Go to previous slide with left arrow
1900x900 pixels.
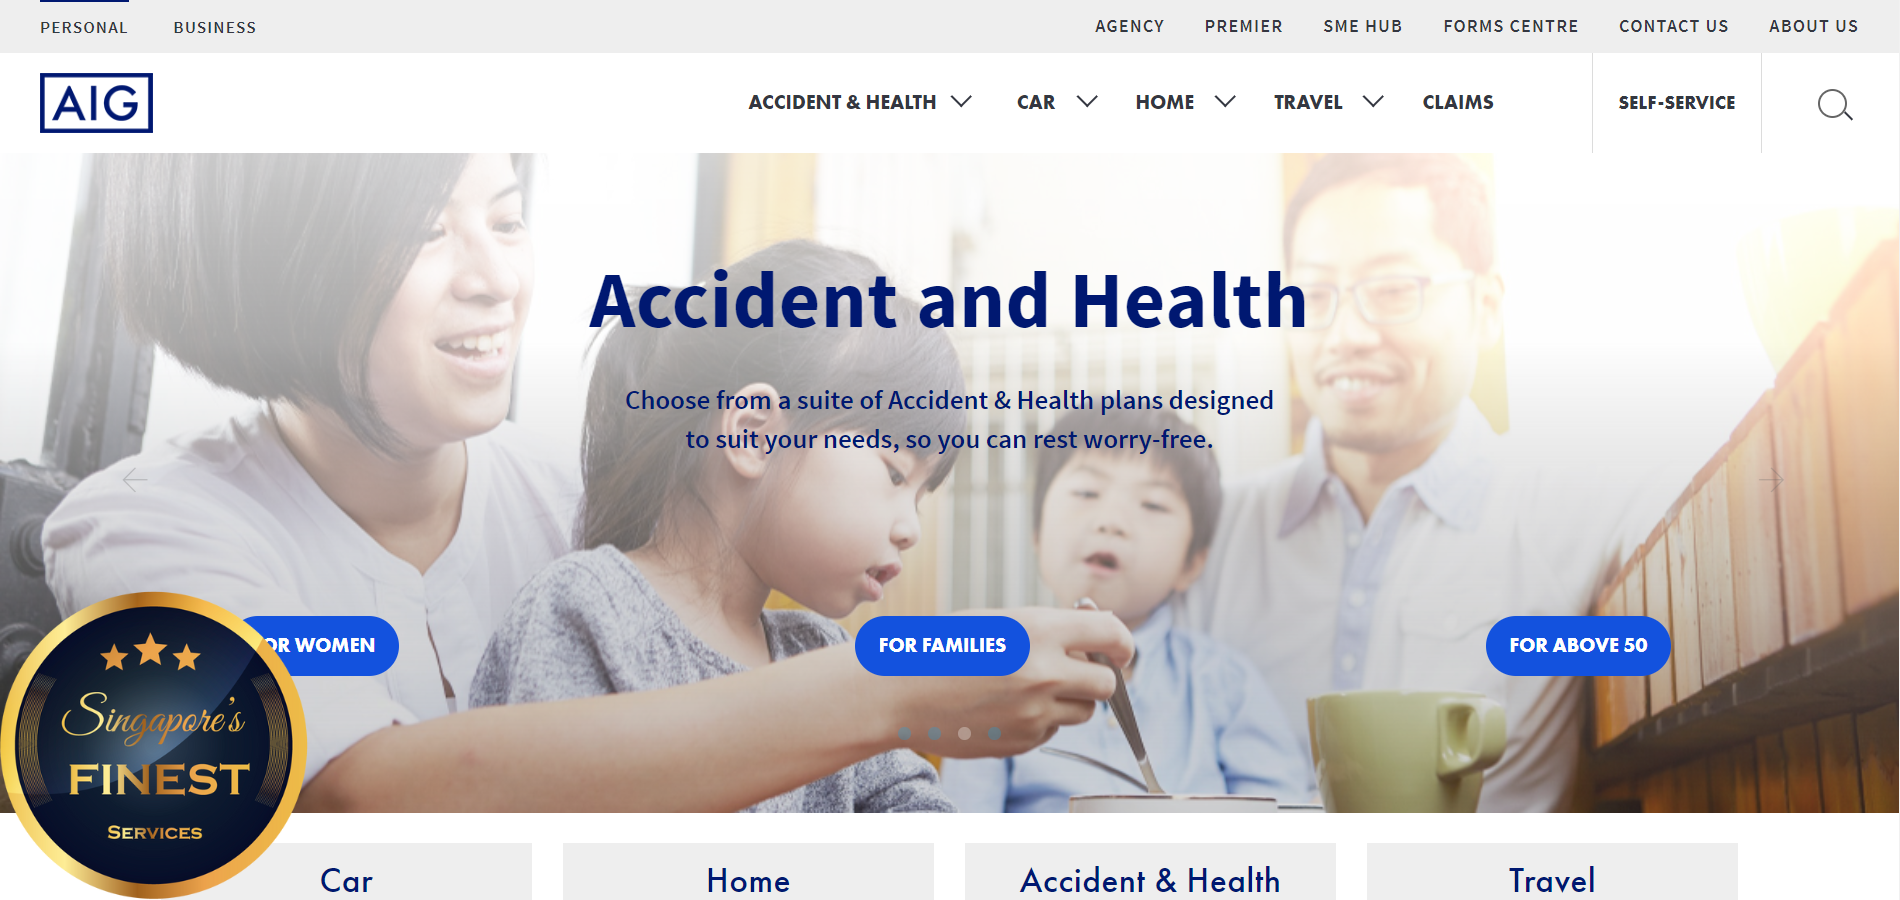[134, 480]
